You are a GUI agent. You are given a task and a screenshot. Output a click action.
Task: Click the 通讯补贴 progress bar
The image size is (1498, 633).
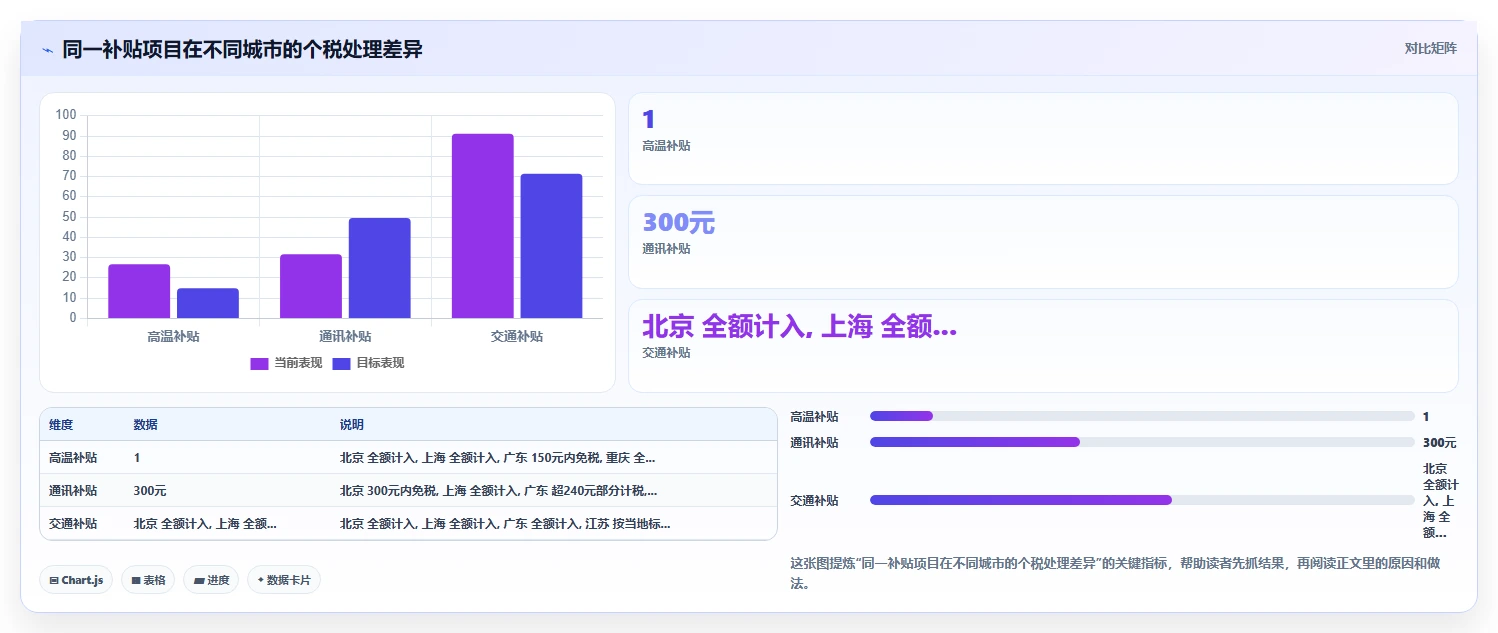point(1142,442)
